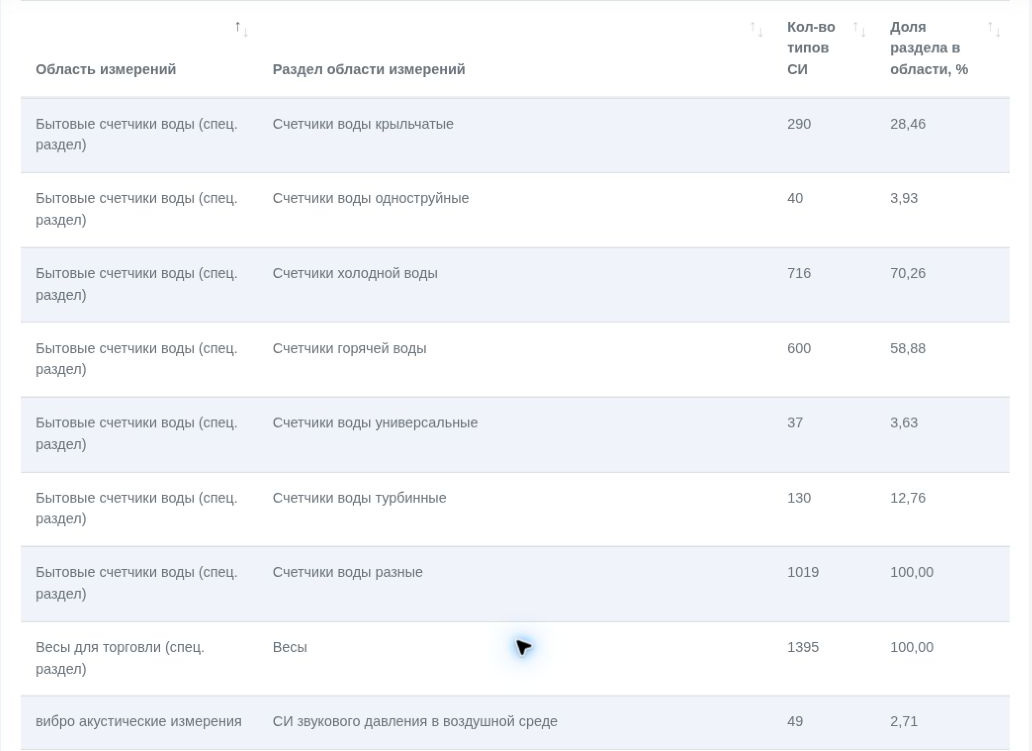Click Доля раздела в области header
This screenshot has height=751, width=1032.
[929, 48]
